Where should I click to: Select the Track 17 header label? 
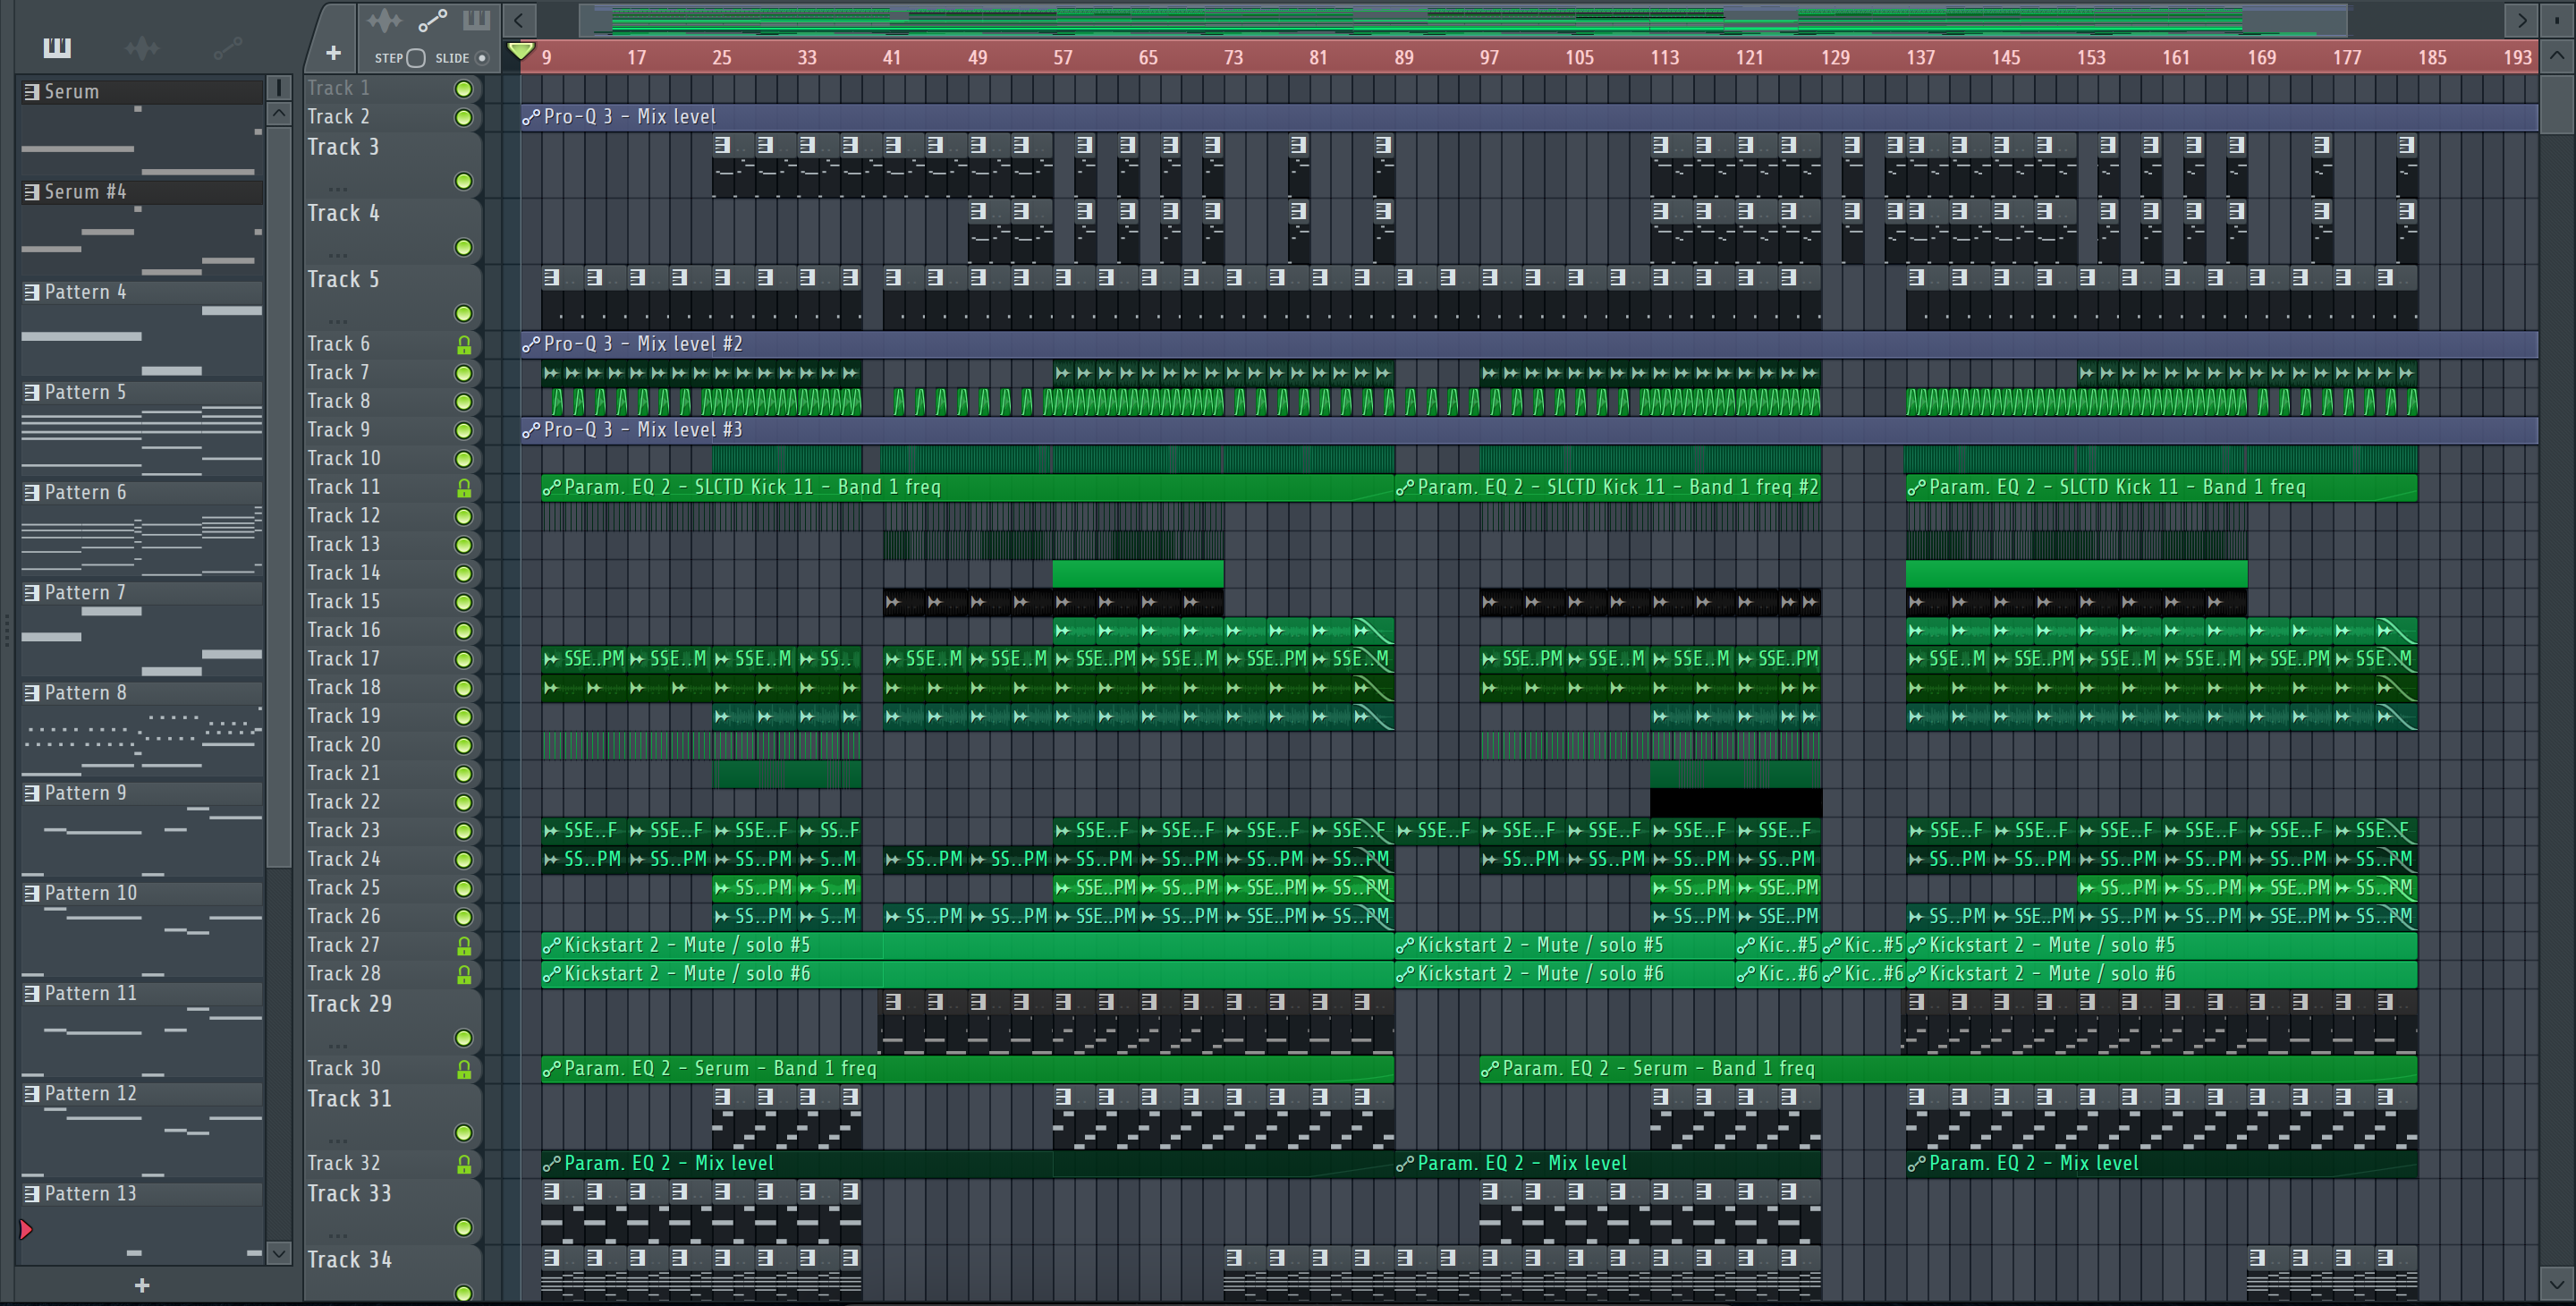(343, 659)
